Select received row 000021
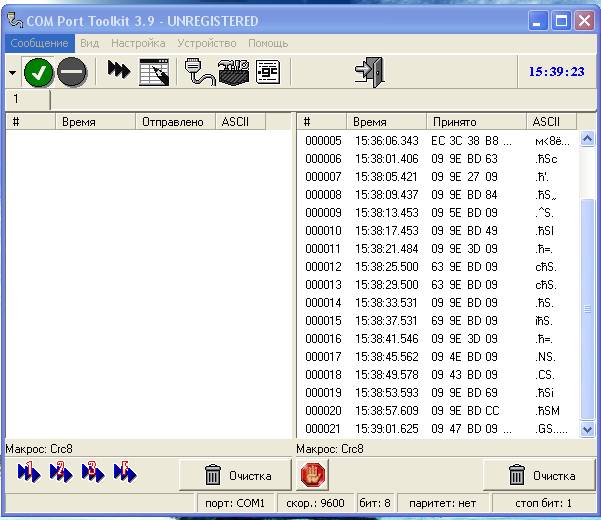The width and height of the screenshot is (601, 520). [x=437, y=429]
